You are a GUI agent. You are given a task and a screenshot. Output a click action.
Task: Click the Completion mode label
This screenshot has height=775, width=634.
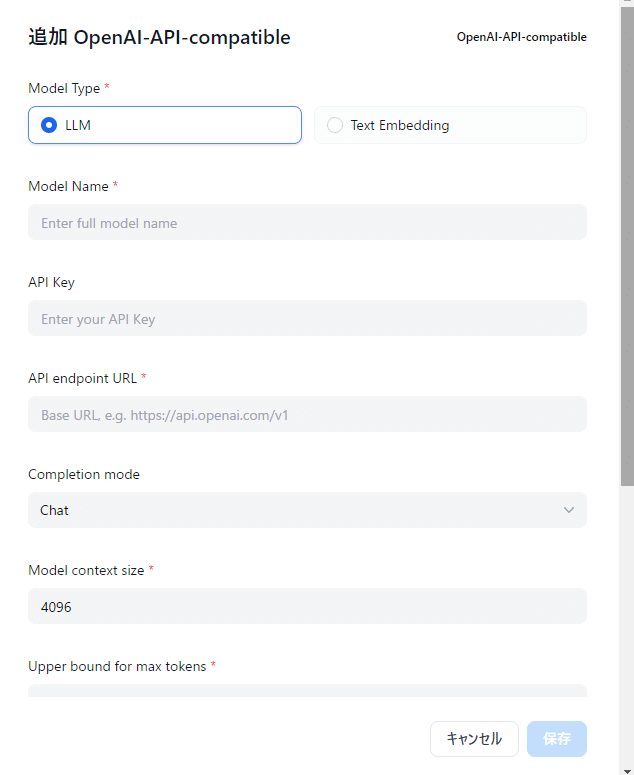pyautogui.click(x=84, y=474)
